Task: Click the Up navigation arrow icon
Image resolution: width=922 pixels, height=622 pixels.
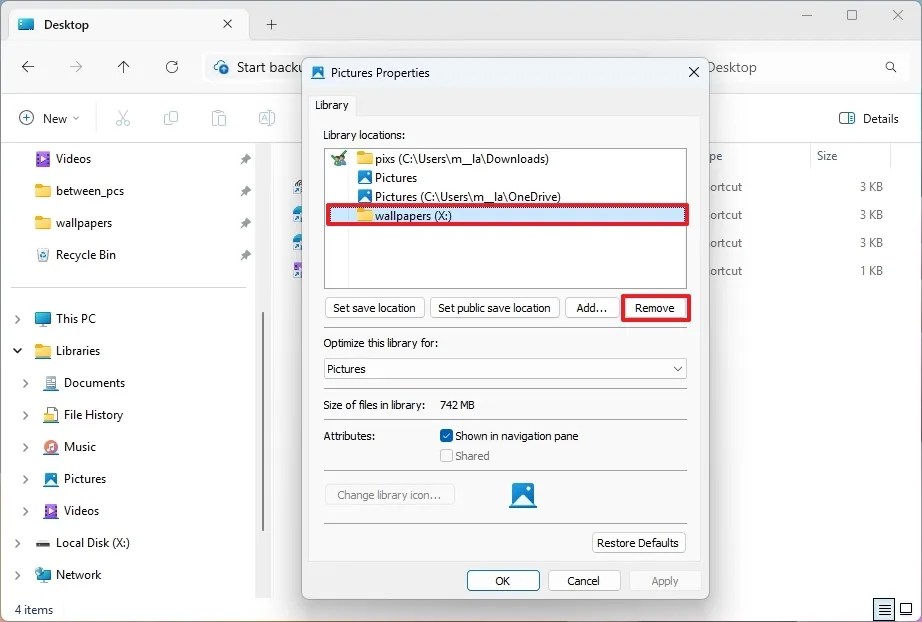Action: tap(122, 67)
